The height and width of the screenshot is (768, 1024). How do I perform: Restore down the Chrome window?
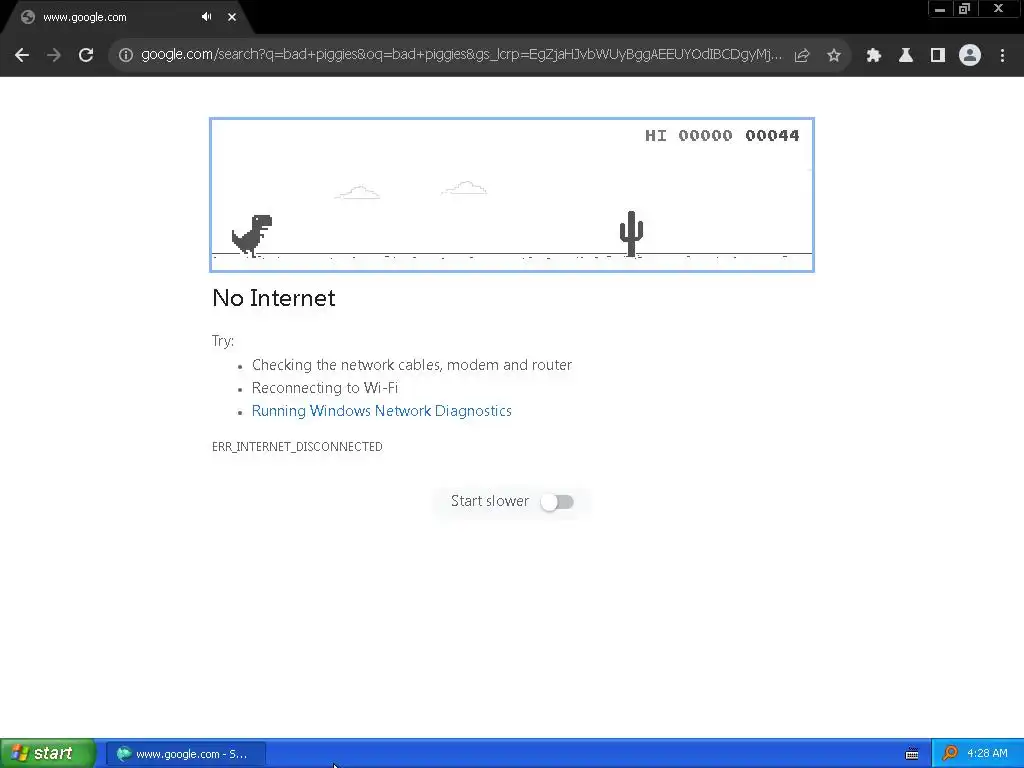[x=965, y=9]
